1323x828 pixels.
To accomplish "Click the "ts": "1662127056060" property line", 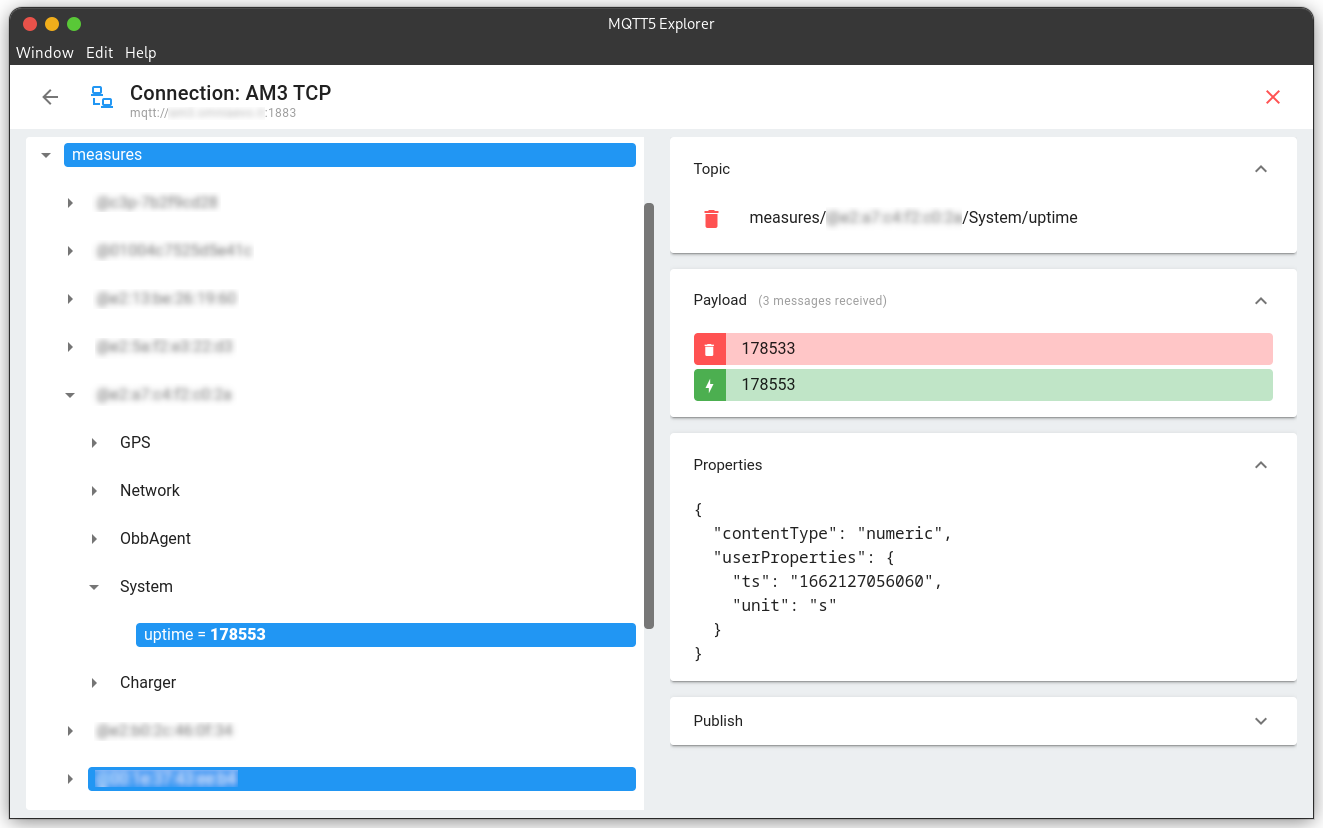I will click(838, 582).
